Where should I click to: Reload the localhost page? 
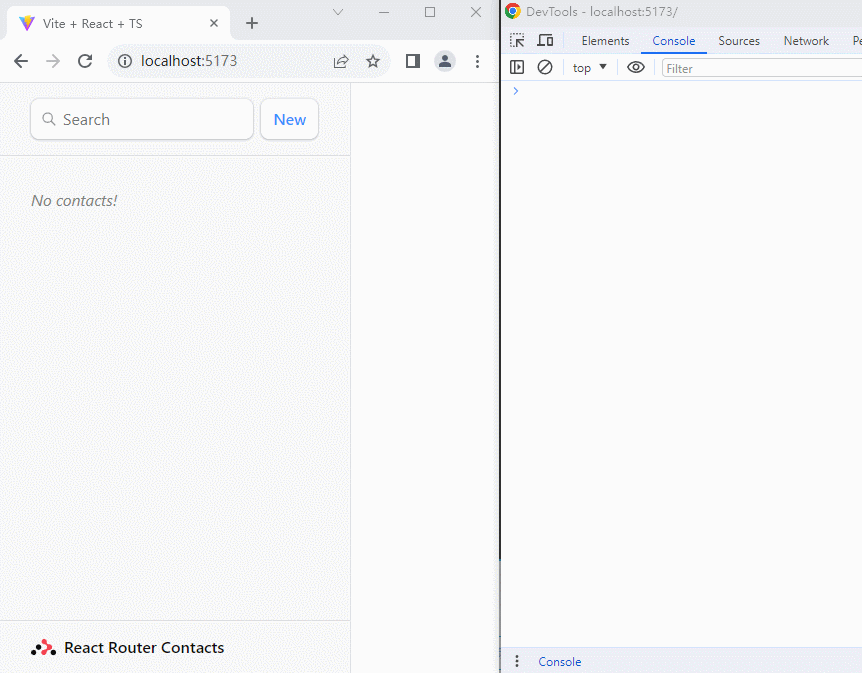(x=85, y=61)
